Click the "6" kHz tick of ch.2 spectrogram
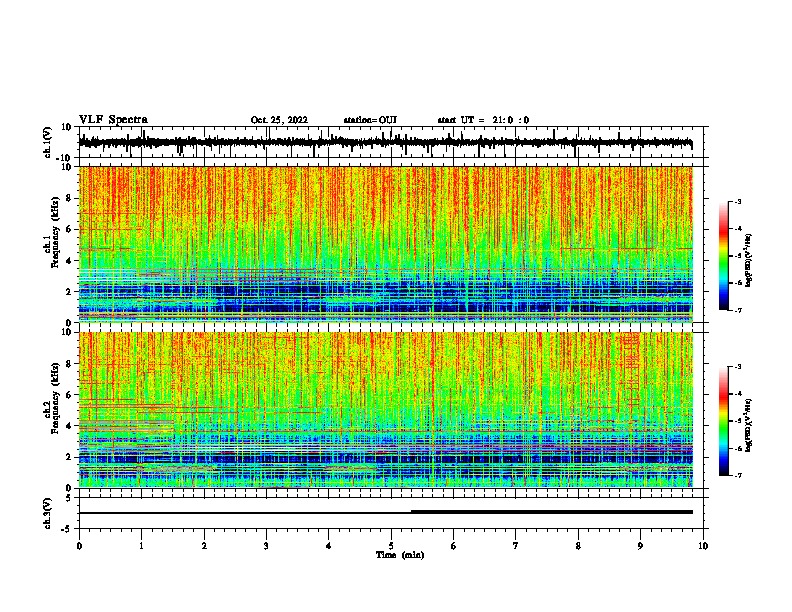Image resolution: width=792 pixels, height=612 pixels. click(x=69, y=395)
